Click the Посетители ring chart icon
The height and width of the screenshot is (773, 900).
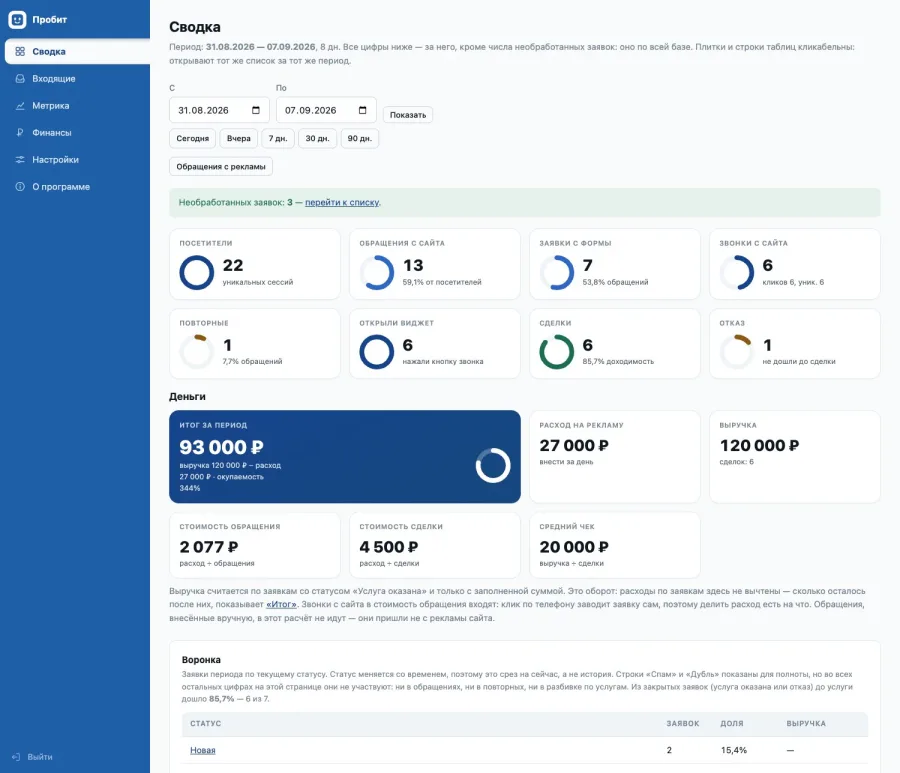point(197,272)
